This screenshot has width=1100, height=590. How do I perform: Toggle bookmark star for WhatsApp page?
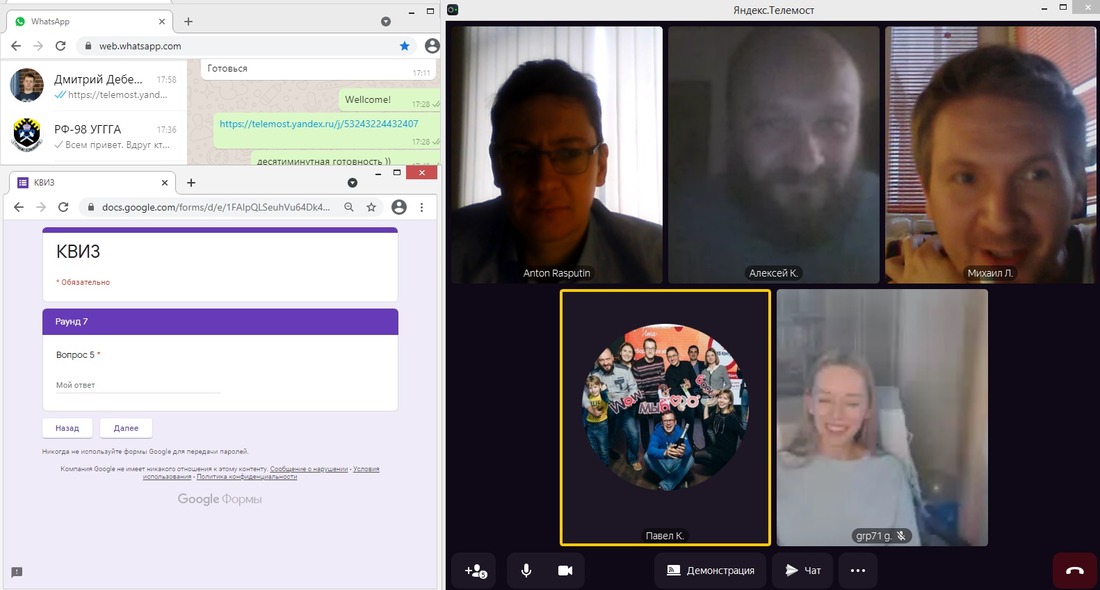(x=404, y=46)
